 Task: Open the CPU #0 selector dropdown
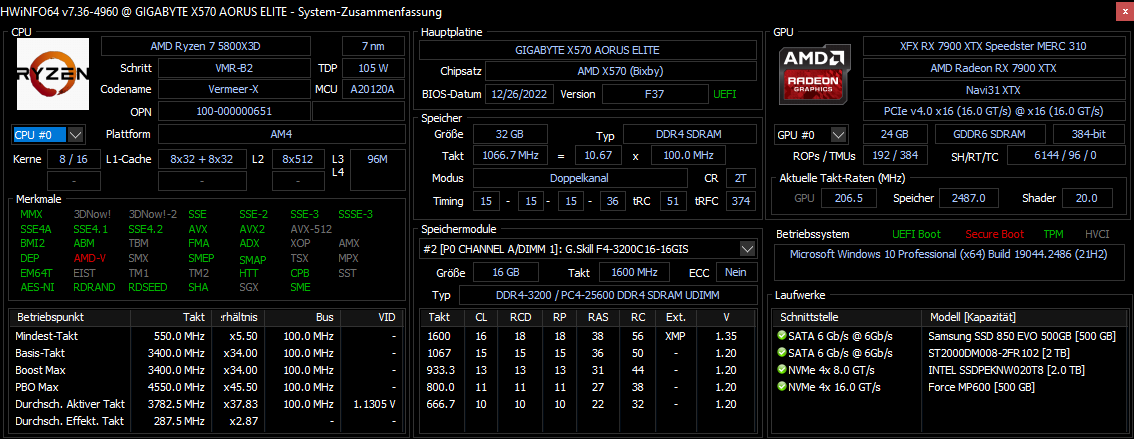76,135
